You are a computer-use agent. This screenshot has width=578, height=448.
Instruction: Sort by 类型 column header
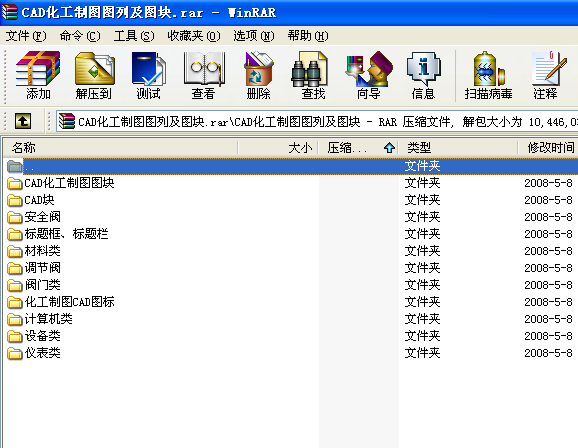coord(458,148)
